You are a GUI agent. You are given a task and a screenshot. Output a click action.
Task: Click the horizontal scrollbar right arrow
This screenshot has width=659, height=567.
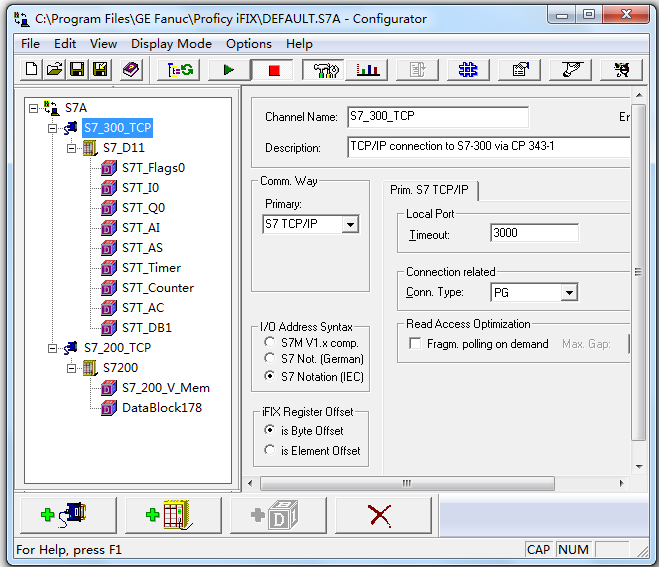click(621, 483)
